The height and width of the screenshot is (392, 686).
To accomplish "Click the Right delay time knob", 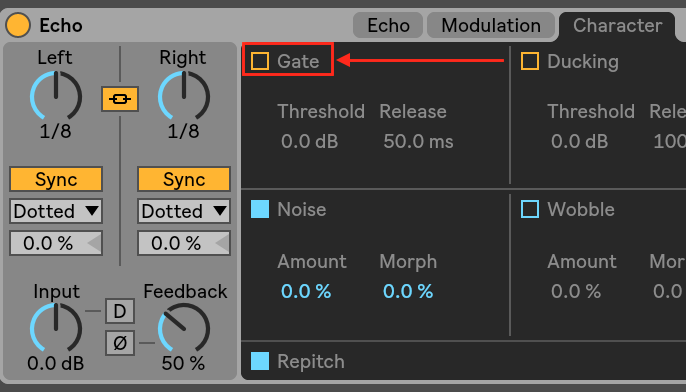I will point(184,96).
